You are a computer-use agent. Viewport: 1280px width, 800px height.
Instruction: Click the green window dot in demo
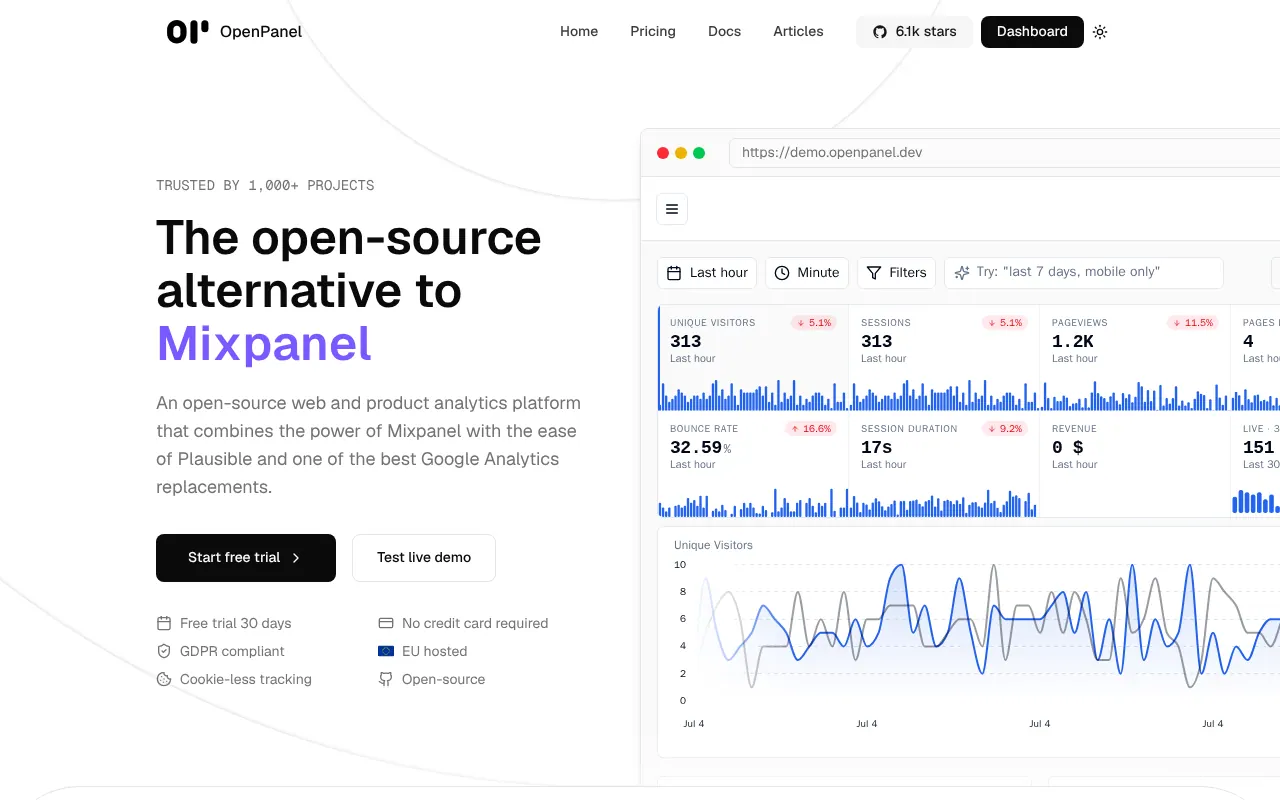click(x=699, y=153)
